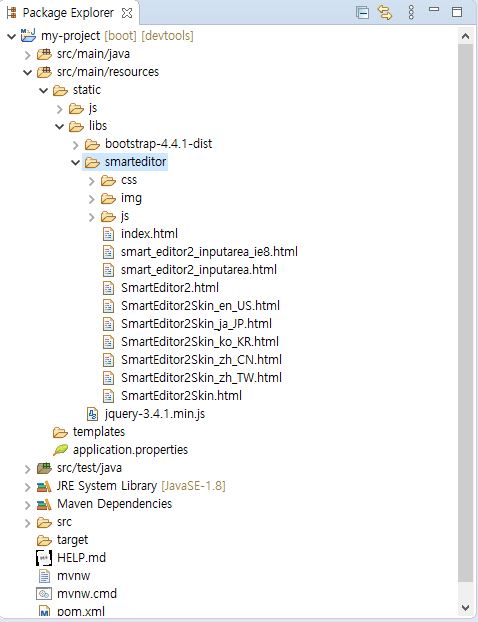Click the img folder icon

(x=109, y=198)
